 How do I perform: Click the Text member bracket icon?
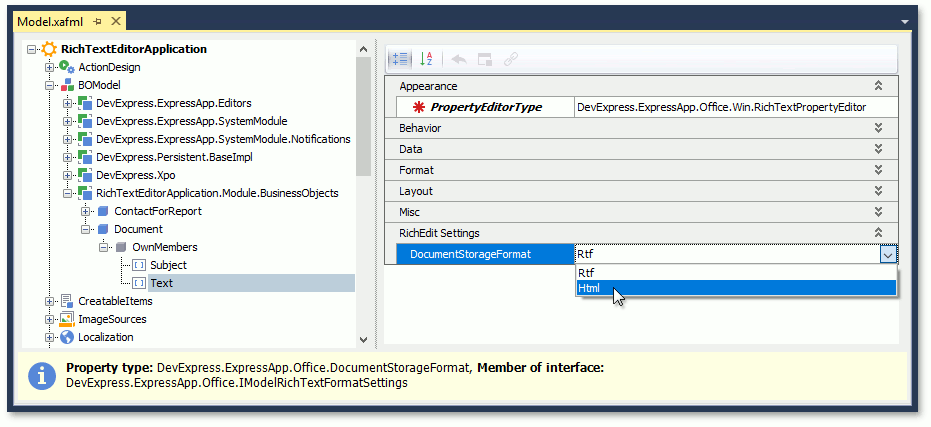(x=139, y=283)
